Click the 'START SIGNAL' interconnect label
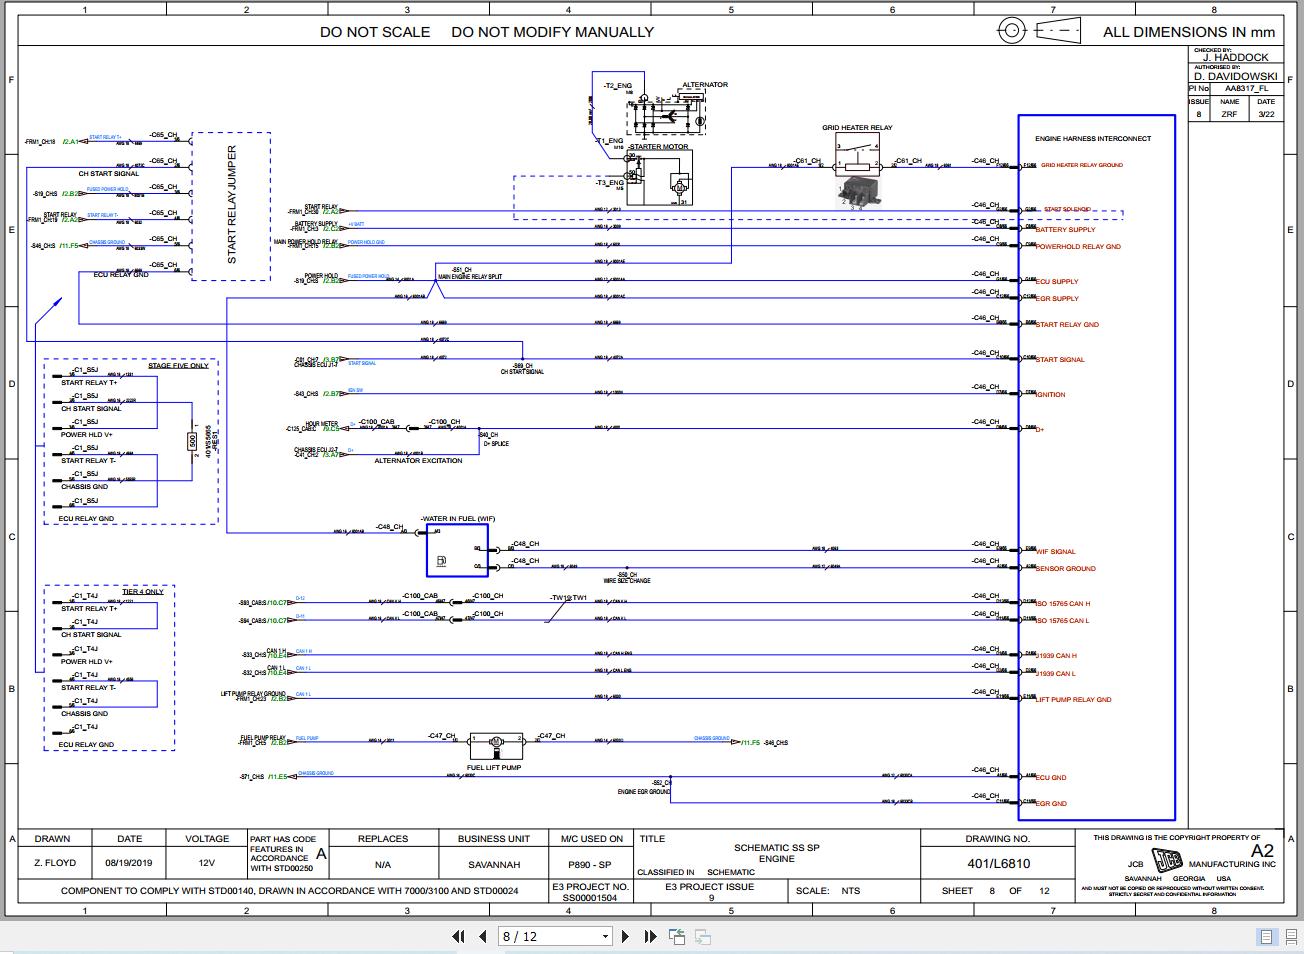1304x954 pixels. [1060, 359]
